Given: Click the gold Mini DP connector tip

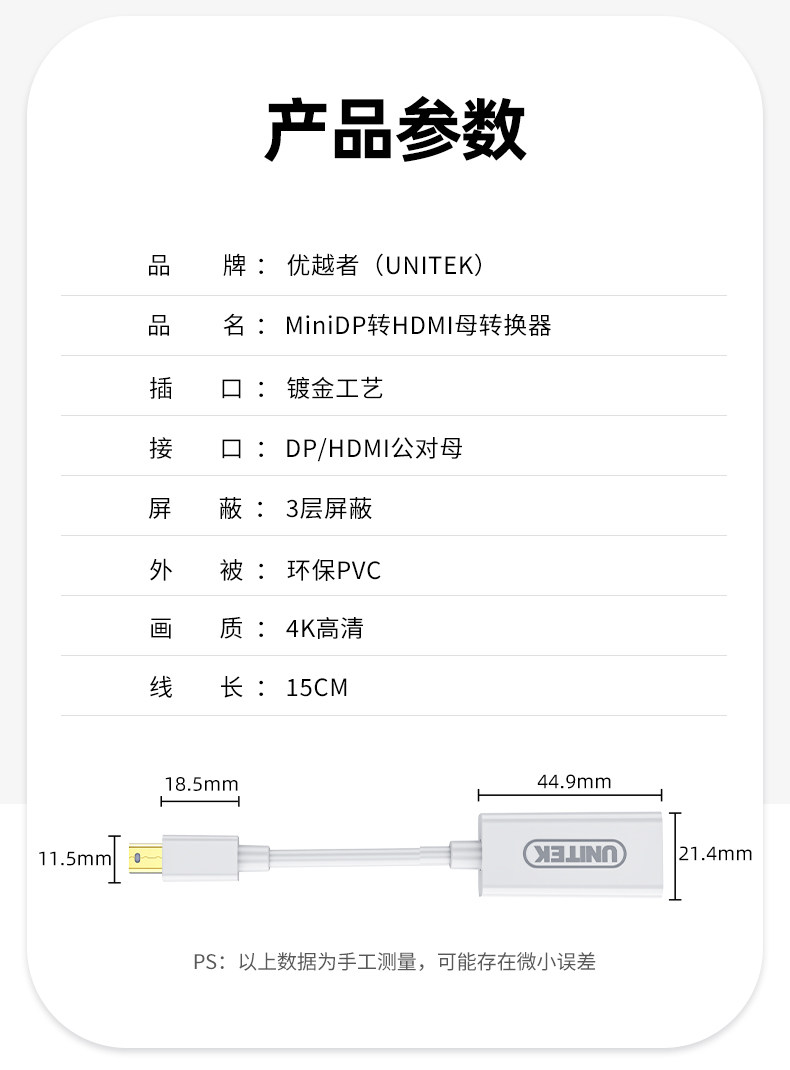Looking at the screenshot, I should [x=146, y=857].
